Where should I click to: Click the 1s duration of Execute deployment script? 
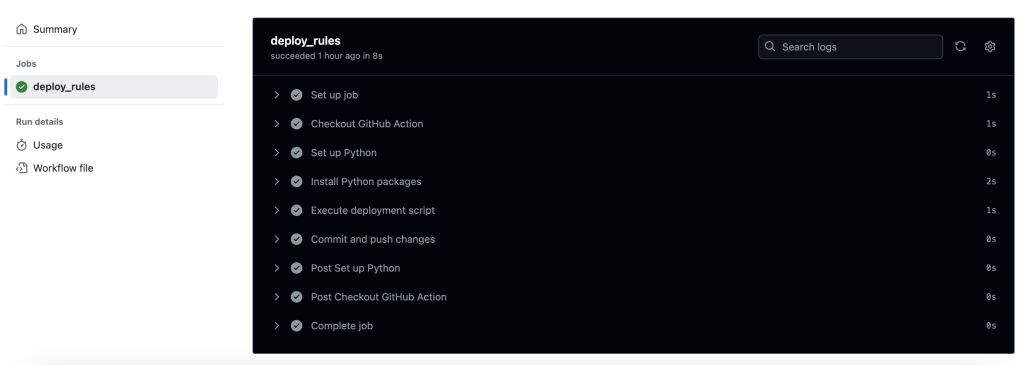[991, 210]
